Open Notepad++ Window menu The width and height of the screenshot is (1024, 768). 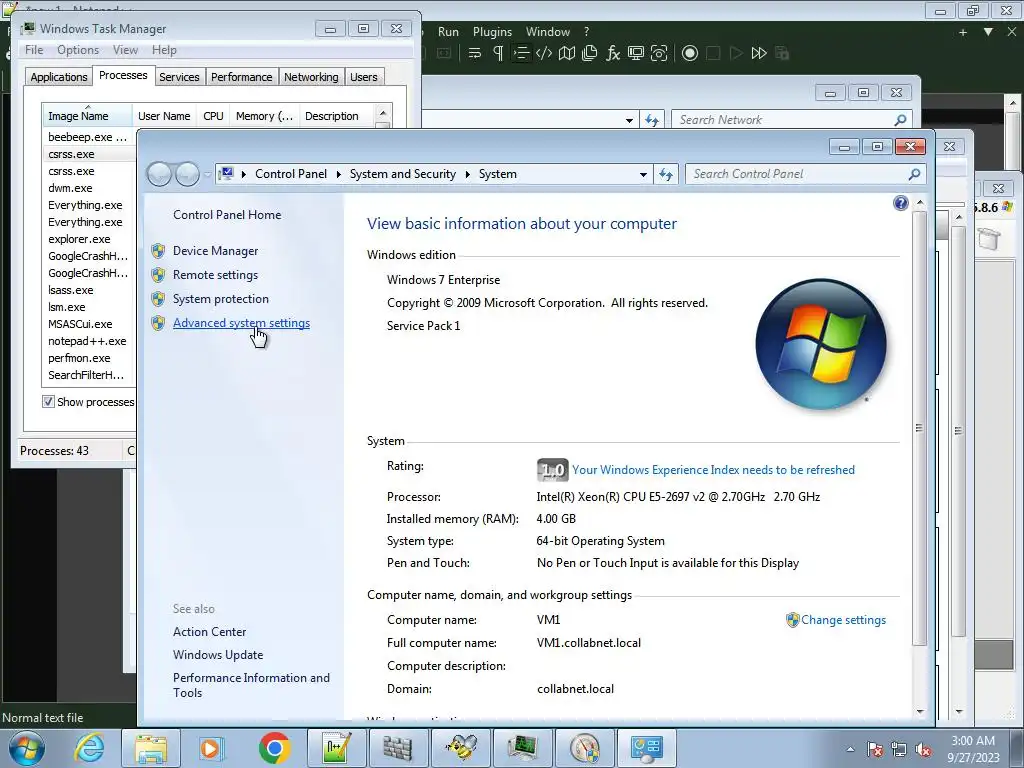pos(547,32)
